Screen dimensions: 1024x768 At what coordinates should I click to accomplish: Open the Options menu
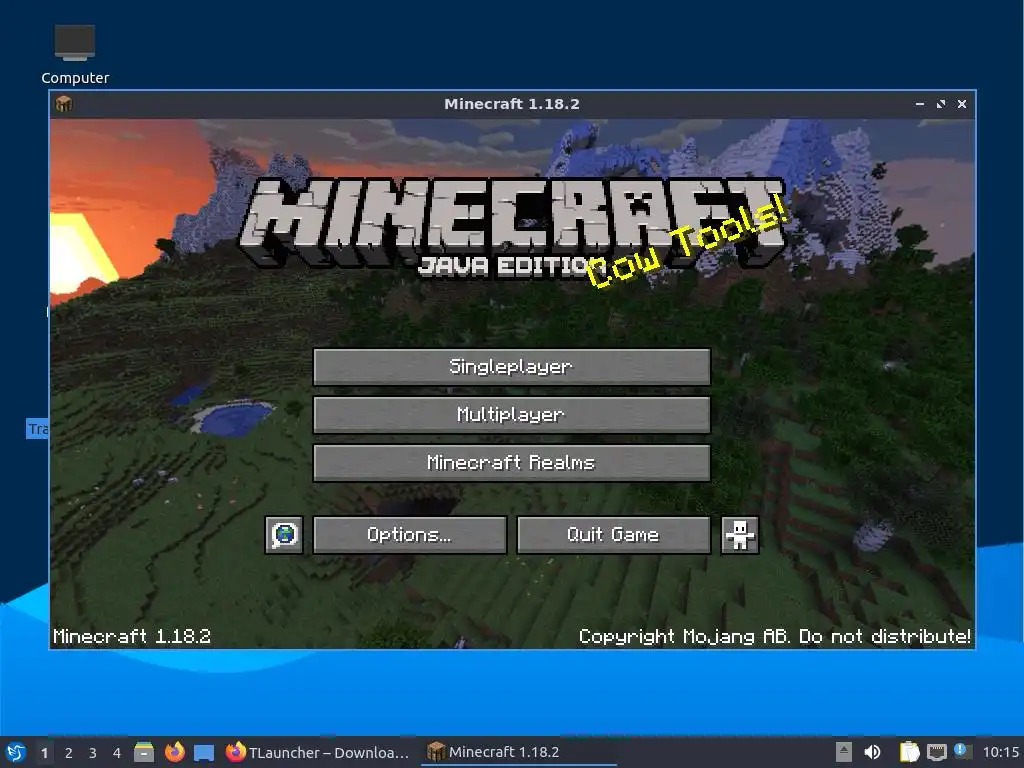click(409, 535)
